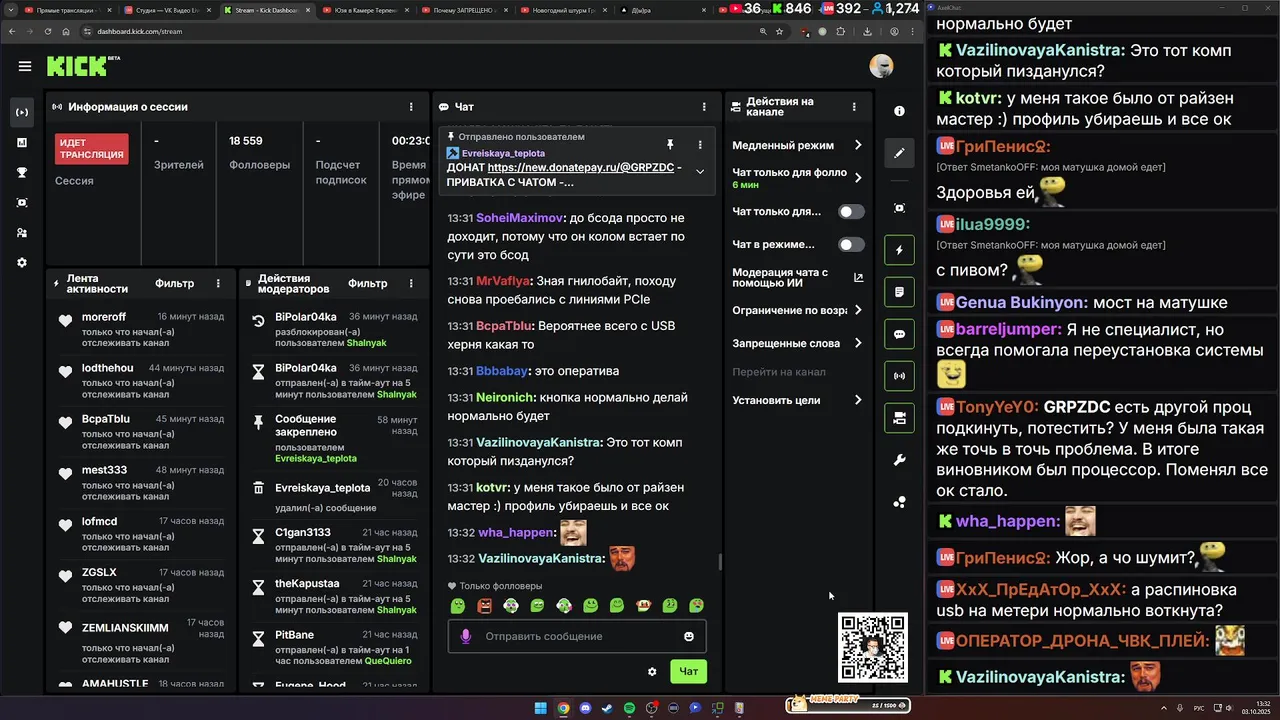The width and height of the screenshot is (1280, 720).
Task: Click username 'MrVaflya' in chat
Action: pyautogui.click(x=503, y=281)
